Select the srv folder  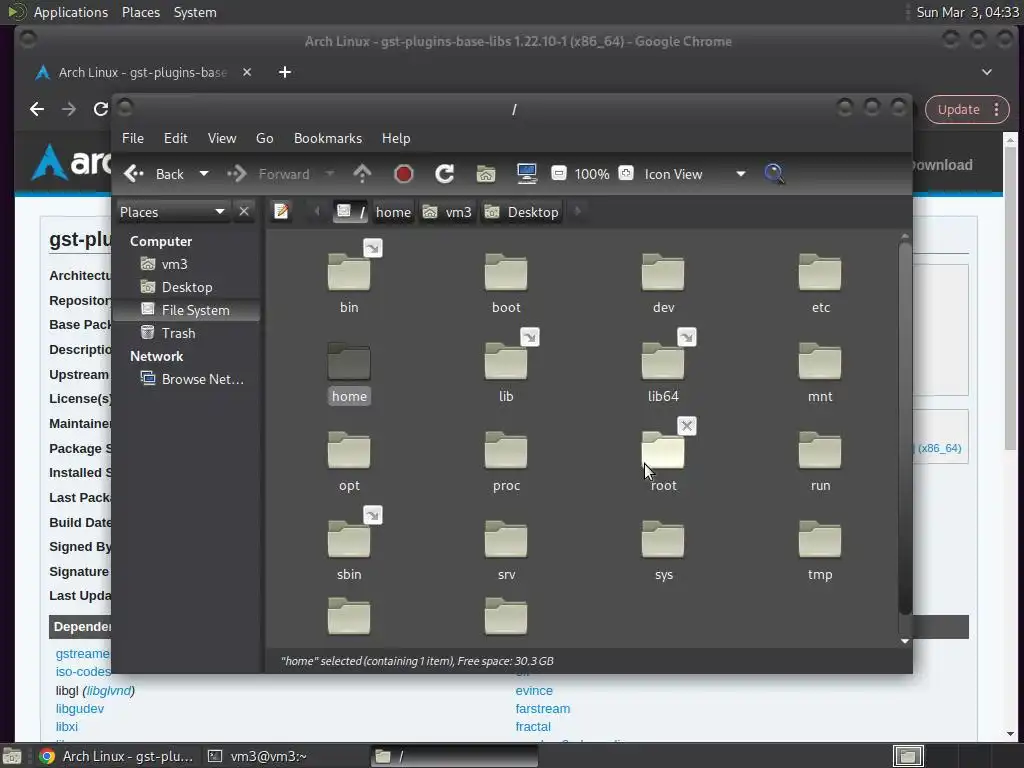(505, 539)
